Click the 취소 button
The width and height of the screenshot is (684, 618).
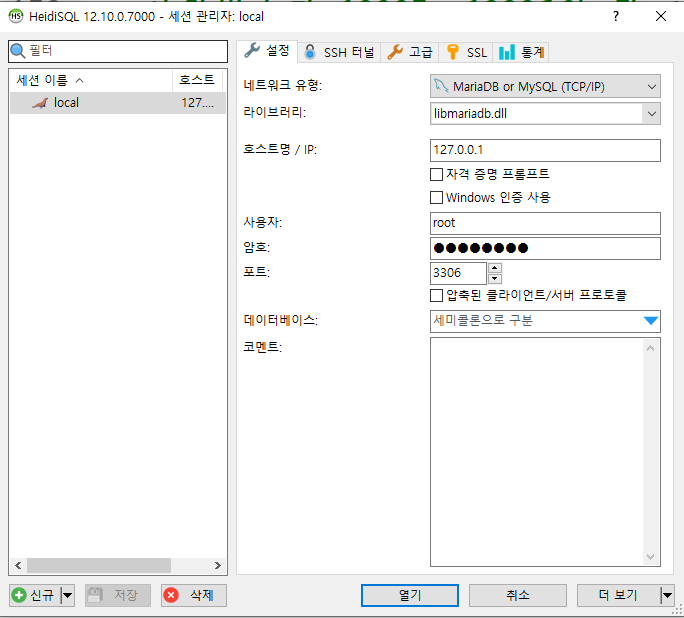518,595
